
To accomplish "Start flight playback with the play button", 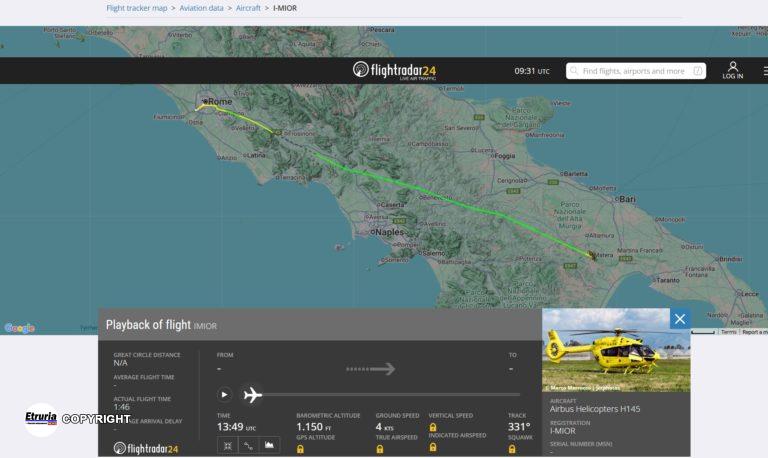I will click(x=224, y=394).
